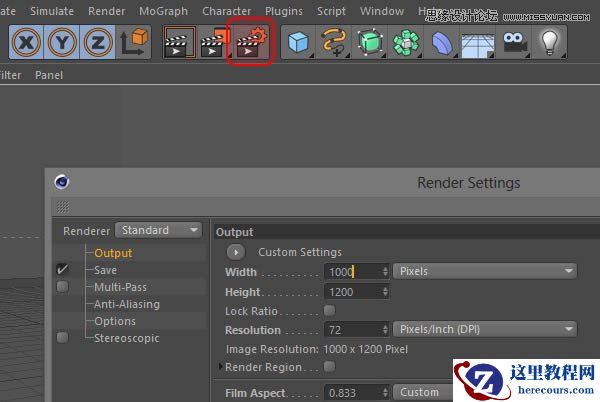600x402 pixels.
Task: Click the Cinema 4D logo in Render Settings
Action: (62, 182)
